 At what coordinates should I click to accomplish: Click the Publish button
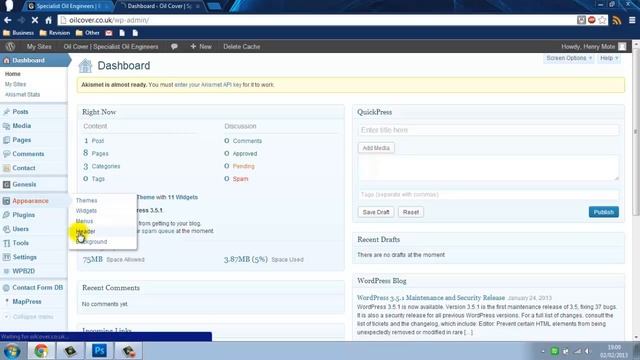pos(604,212)
